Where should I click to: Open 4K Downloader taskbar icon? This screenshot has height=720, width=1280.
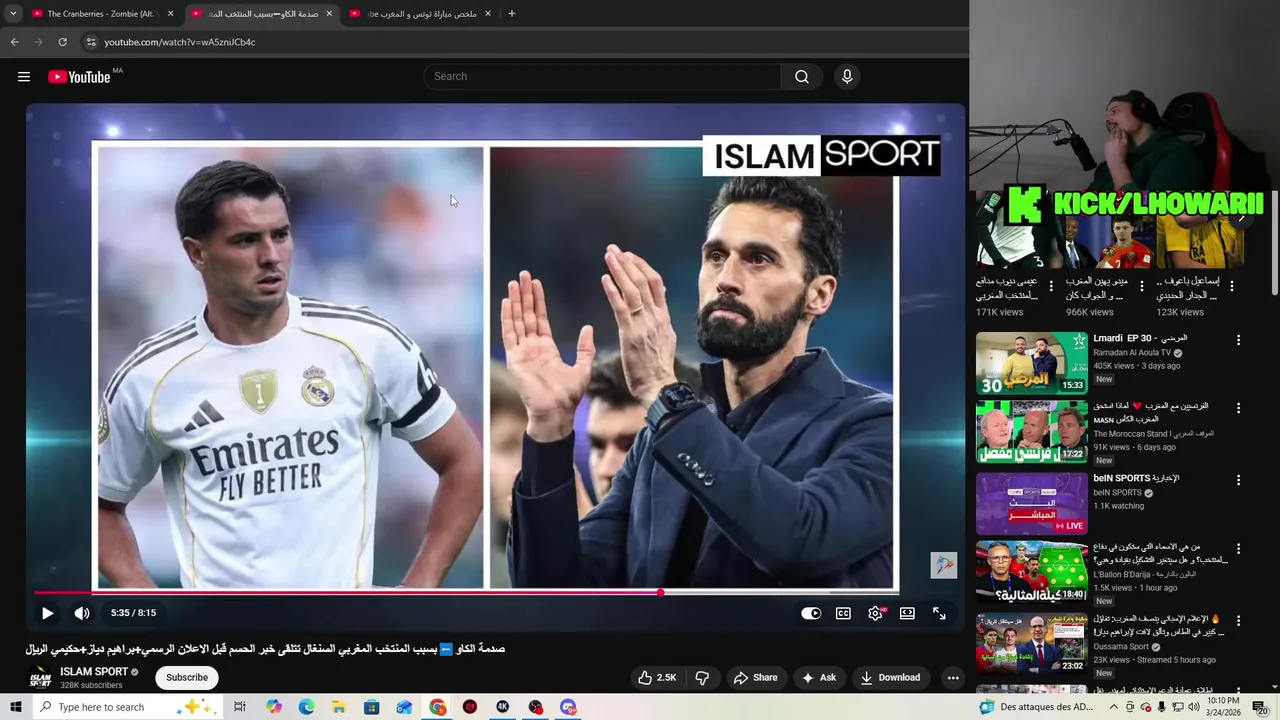click(x=503, y=707)
